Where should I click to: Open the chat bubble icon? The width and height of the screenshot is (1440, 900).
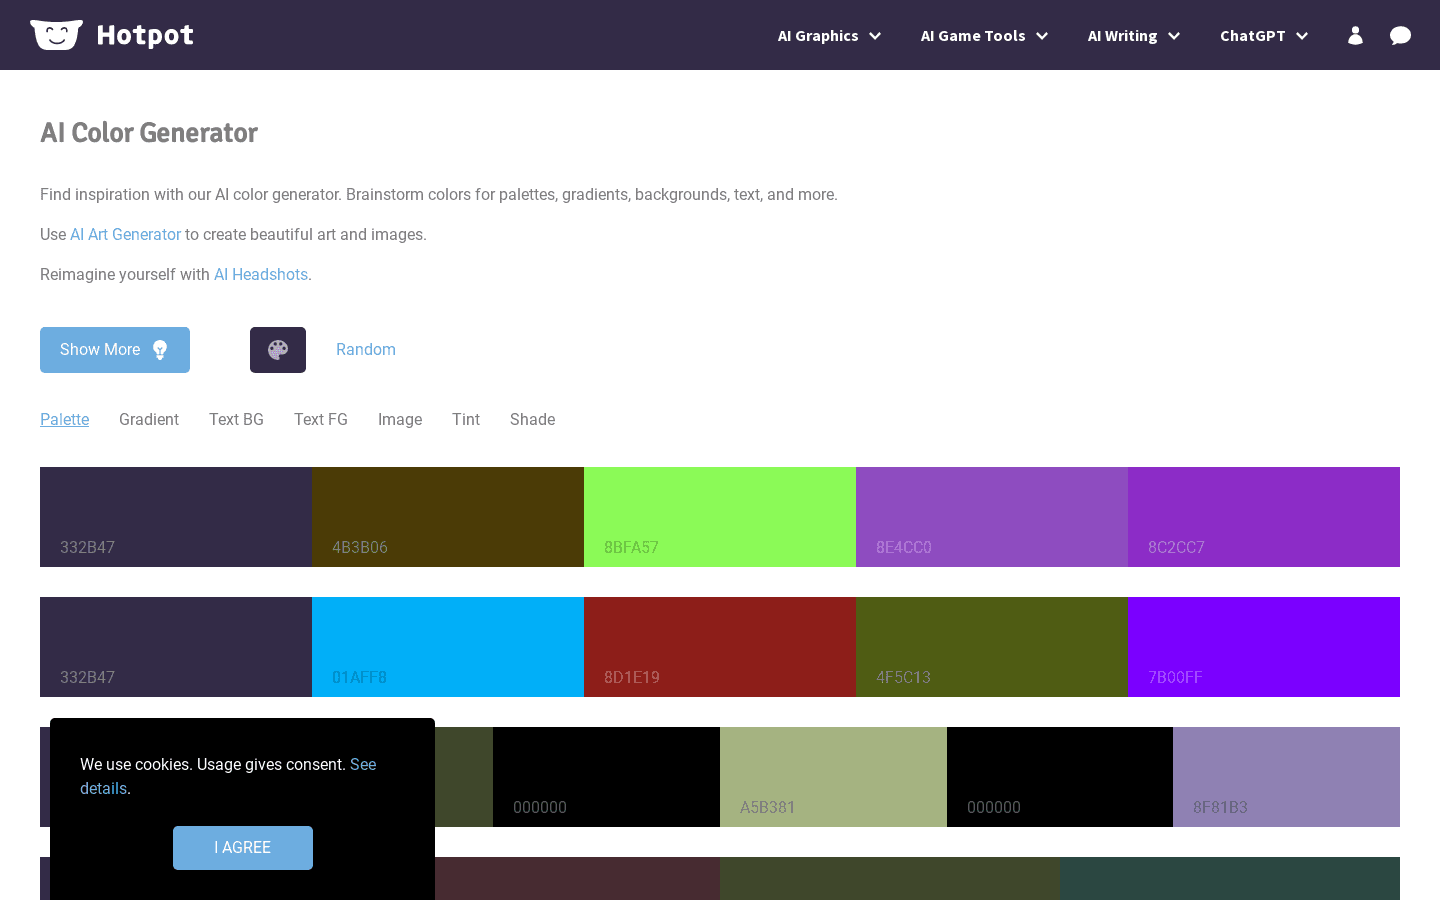tap(1400, 35)
